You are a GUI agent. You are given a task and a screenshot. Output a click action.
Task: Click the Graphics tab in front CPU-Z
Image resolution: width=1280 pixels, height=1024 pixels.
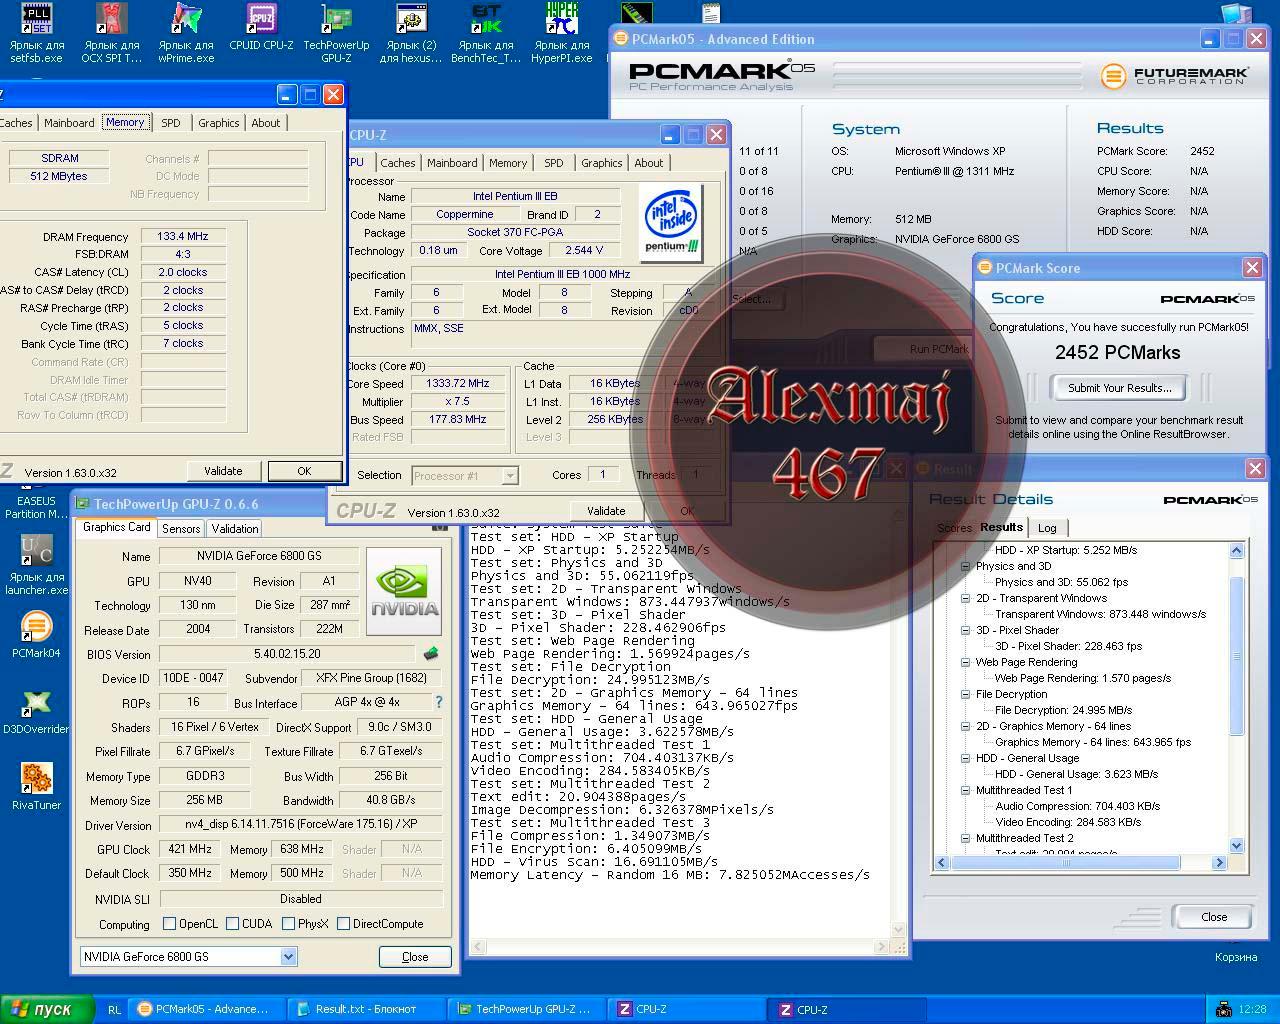(x=601, y=163)
